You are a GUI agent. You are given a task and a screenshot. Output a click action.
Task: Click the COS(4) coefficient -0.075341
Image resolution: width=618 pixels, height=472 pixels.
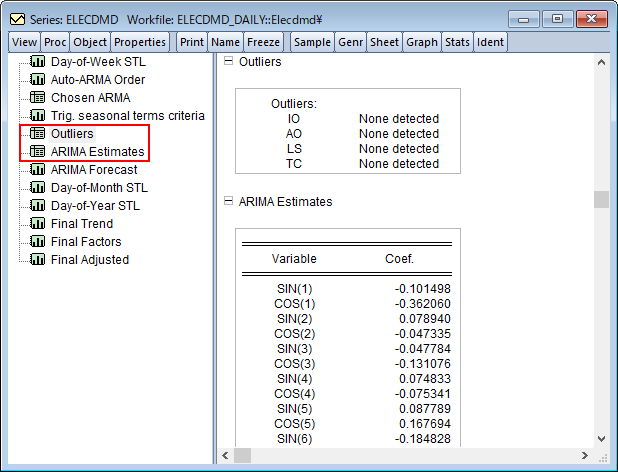pos(423,394)
